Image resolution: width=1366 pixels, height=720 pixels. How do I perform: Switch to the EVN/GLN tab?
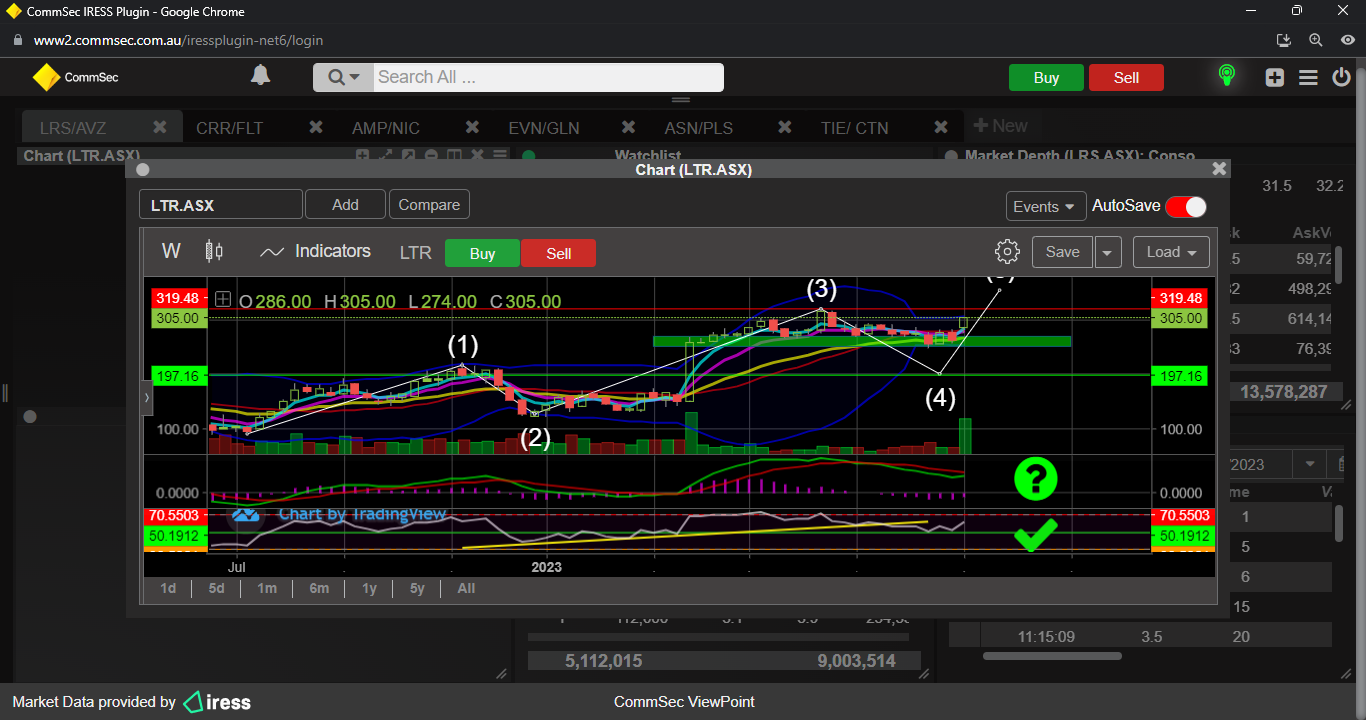(543, 128)
